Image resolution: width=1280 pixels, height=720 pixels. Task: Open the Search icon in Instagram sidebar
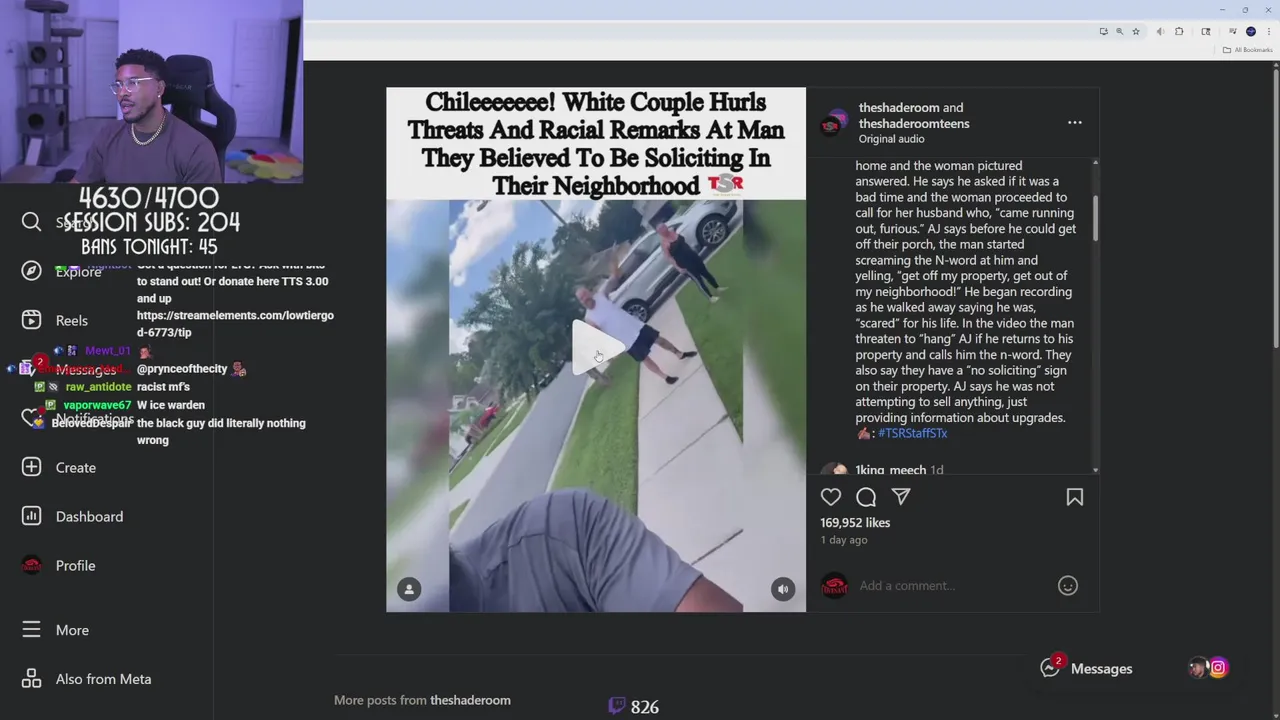[x=32, y=222]
